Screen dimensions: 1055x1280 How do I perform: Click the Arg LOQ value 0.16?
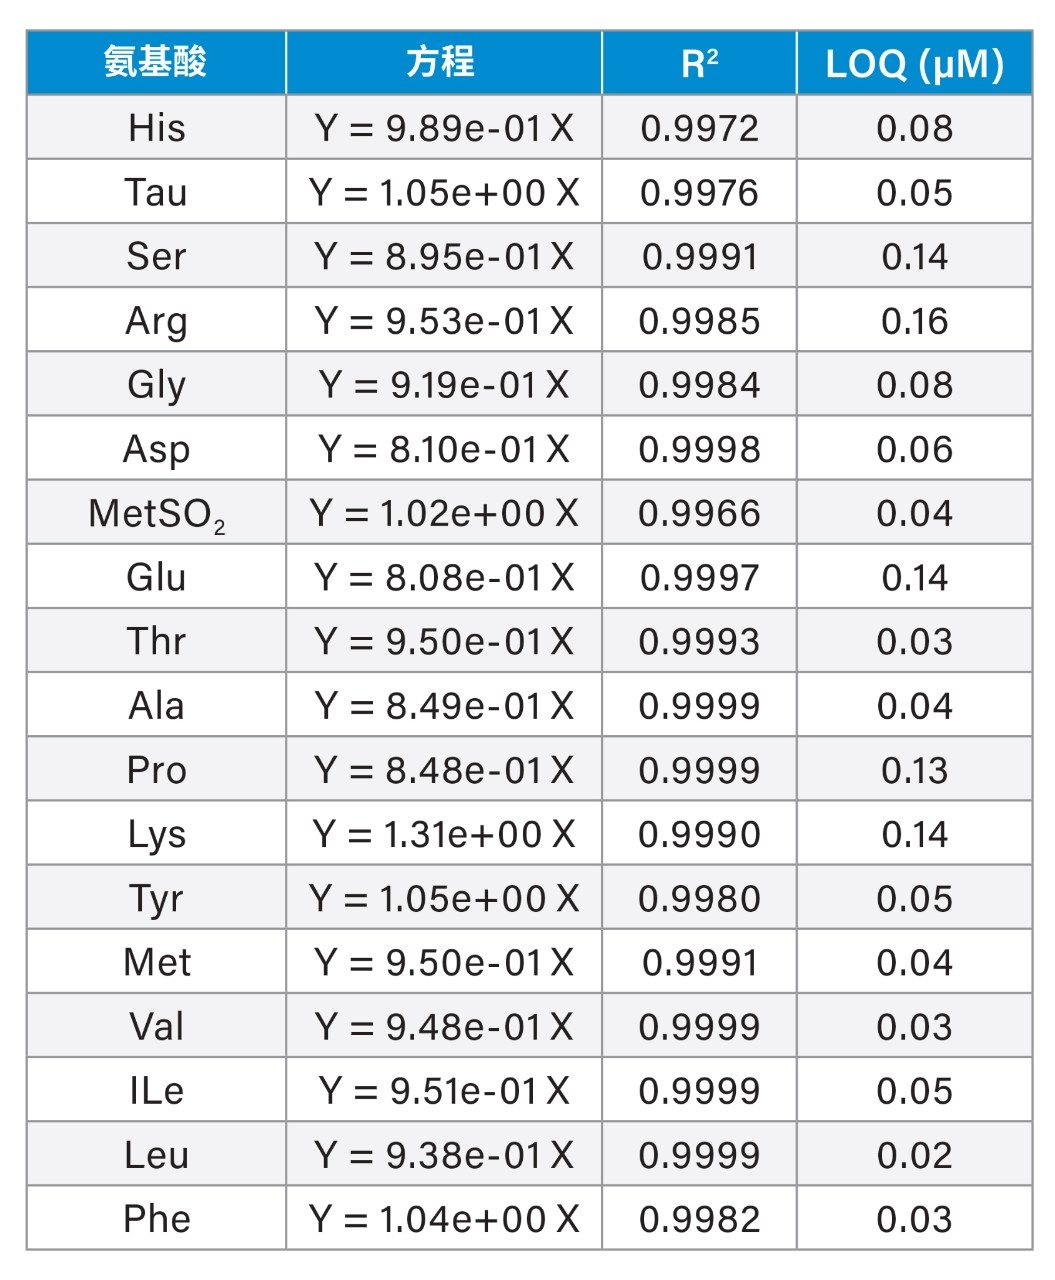coord(914,321)
